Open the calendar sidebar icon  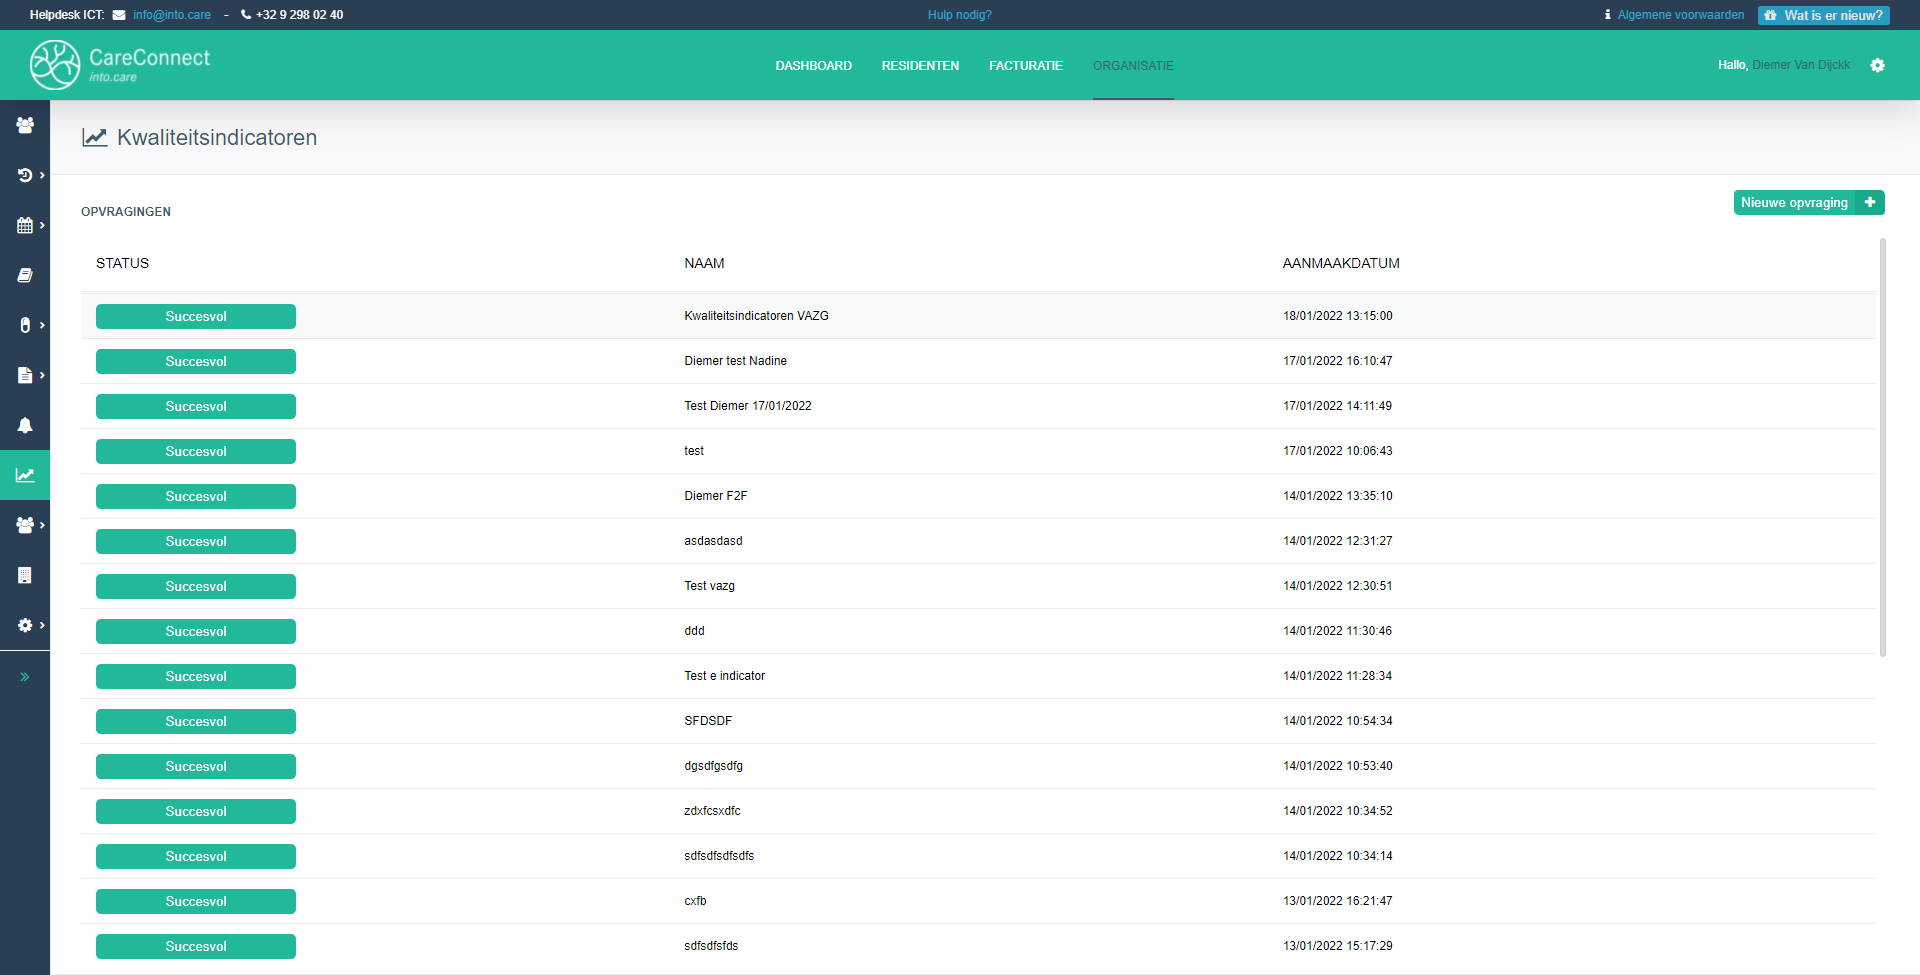tap(25, 225)
